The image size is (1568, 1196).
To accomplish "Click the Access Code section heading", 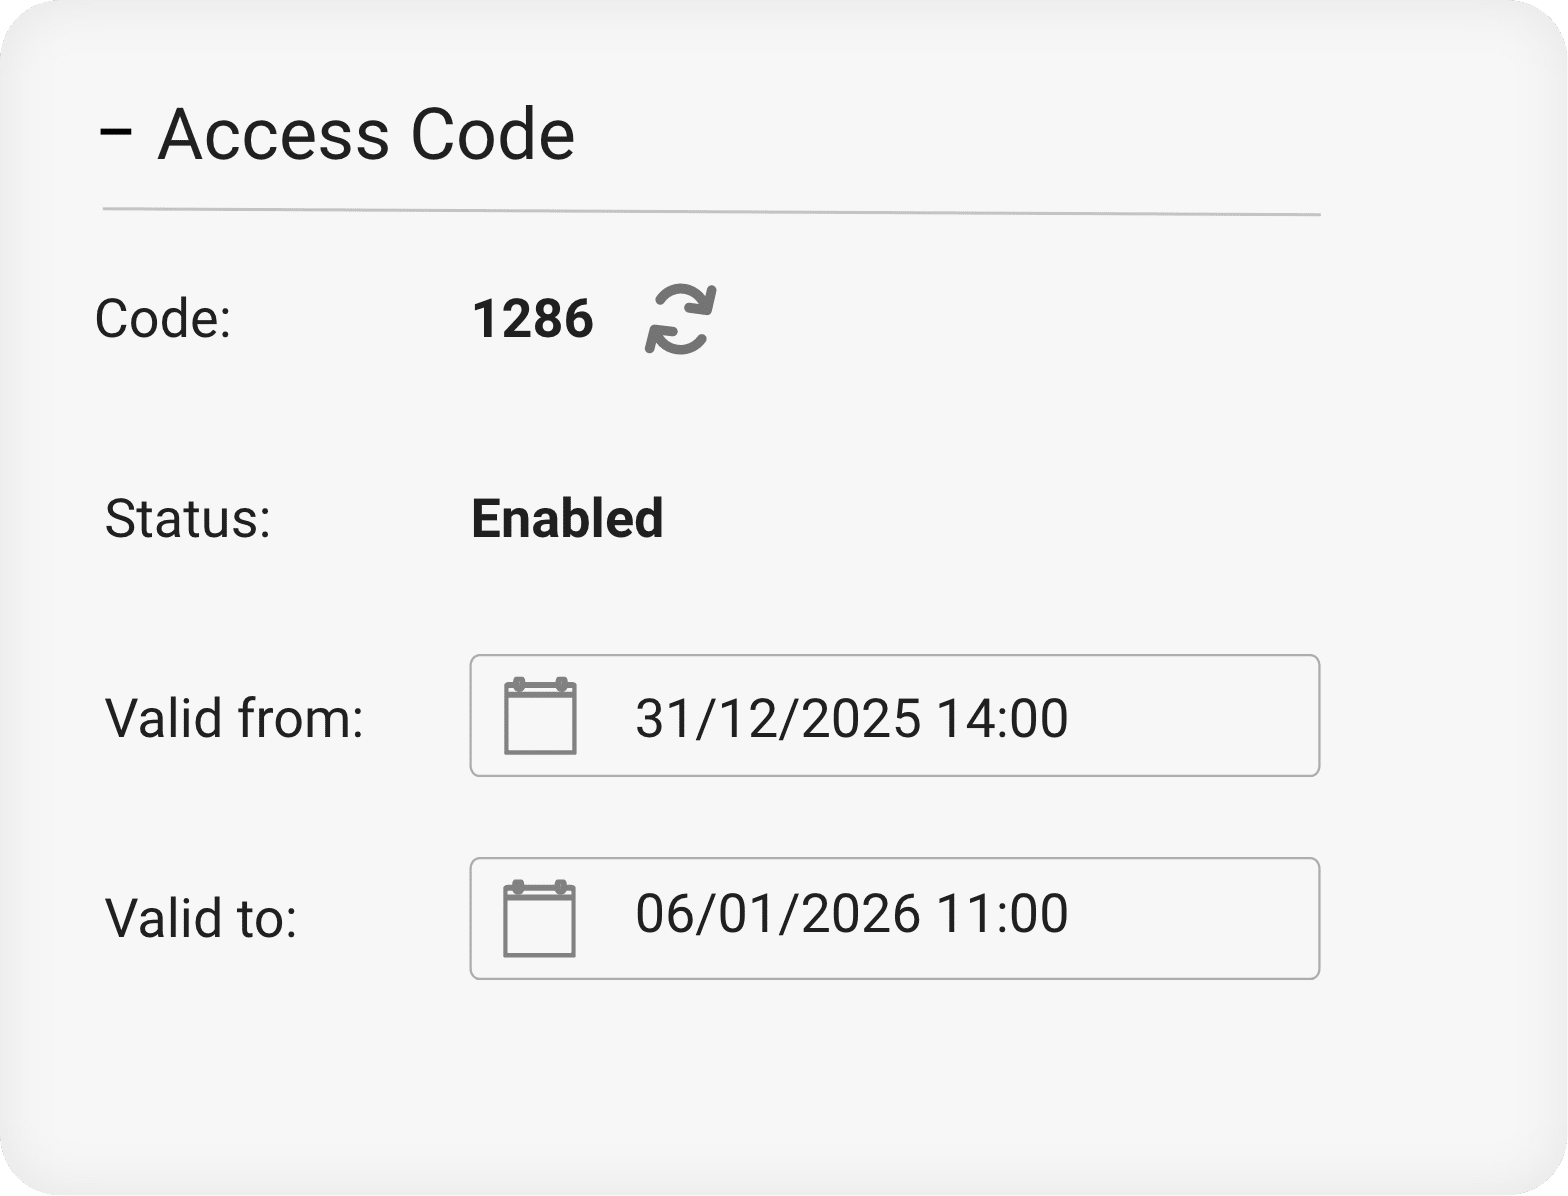I will tap(366, 133).
